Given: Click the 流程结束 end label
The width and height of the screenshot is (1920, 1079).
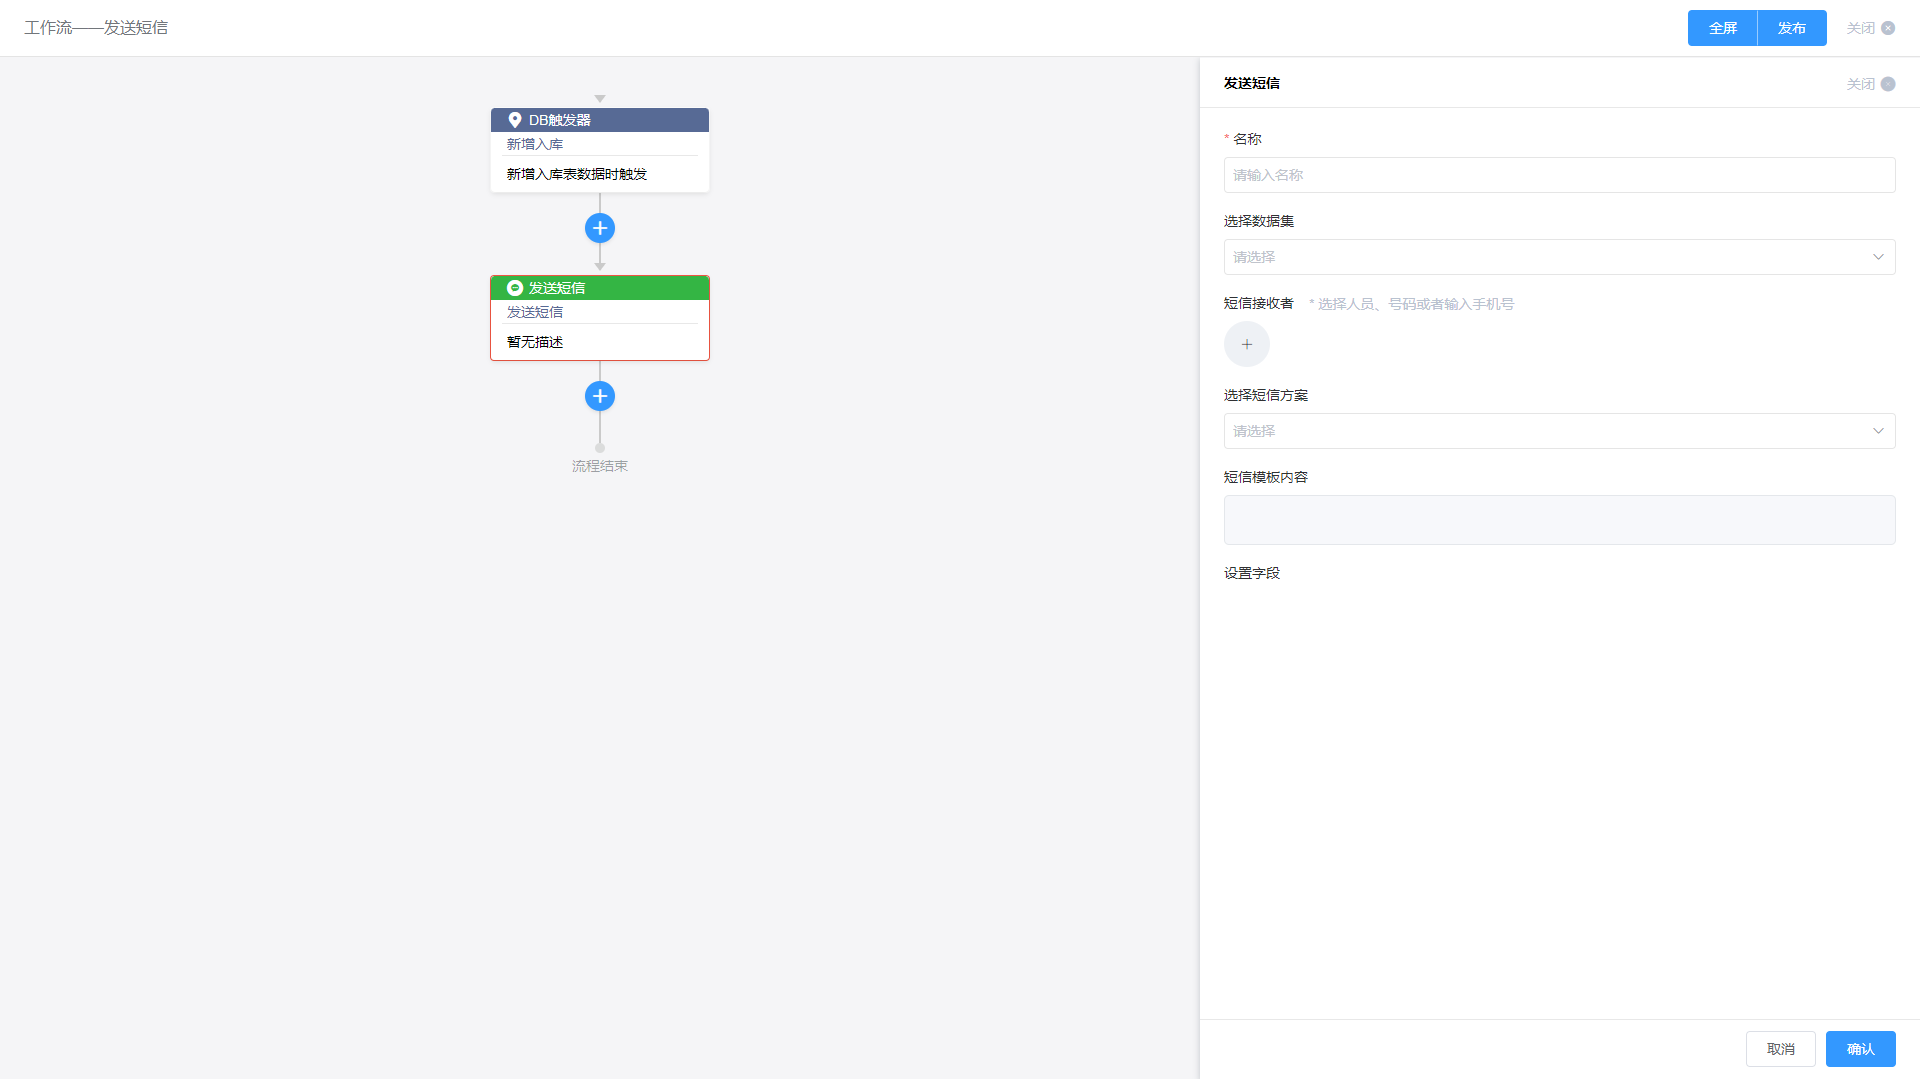Looking at the screenshot, I should point(600,466).
